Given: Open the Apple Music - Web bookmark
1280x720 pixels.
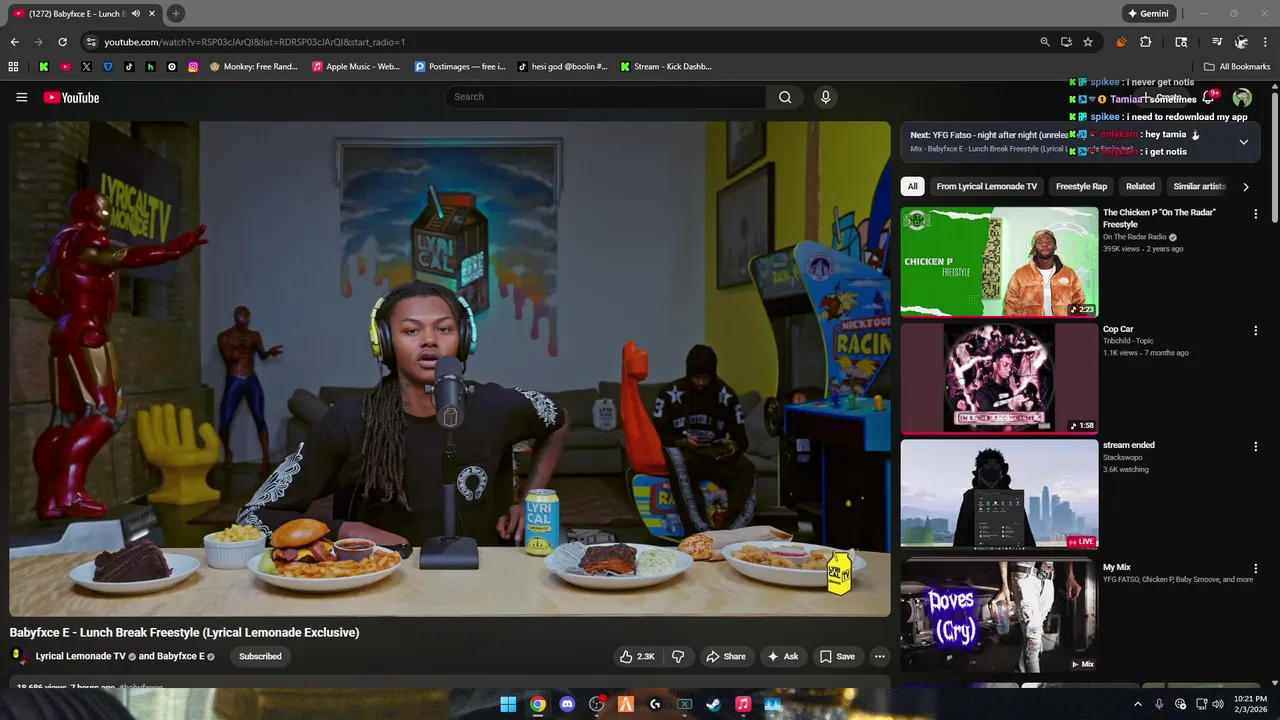Looking at the screenshot, I should [356, 67].
